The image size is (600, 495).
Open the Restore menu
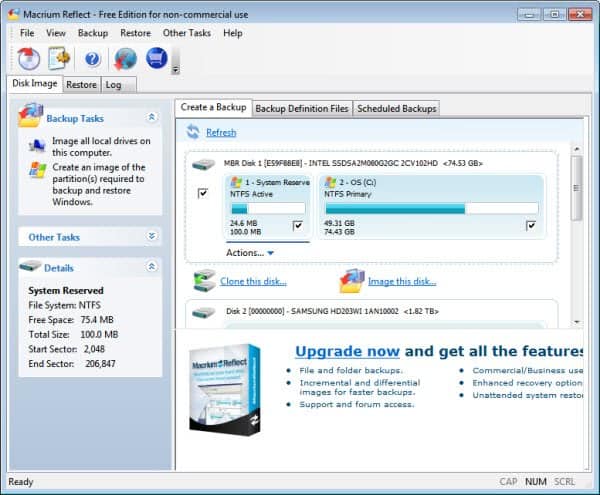135,33
